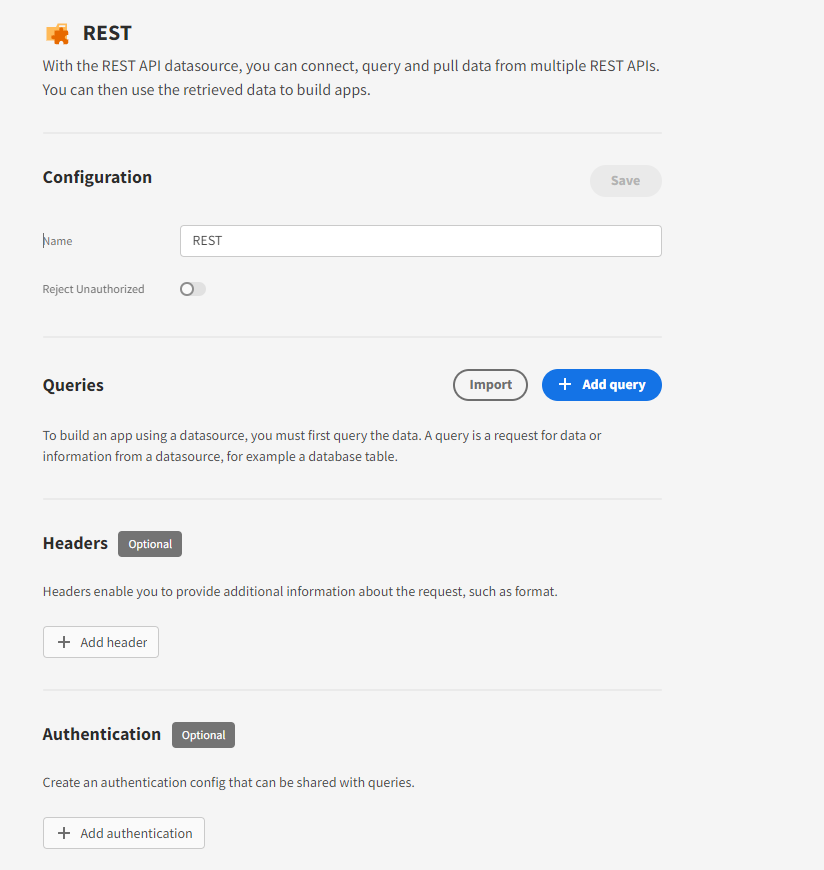Click the Configuration section heading
Viewport: 824px width, 870px height.
tap(97, 177)
